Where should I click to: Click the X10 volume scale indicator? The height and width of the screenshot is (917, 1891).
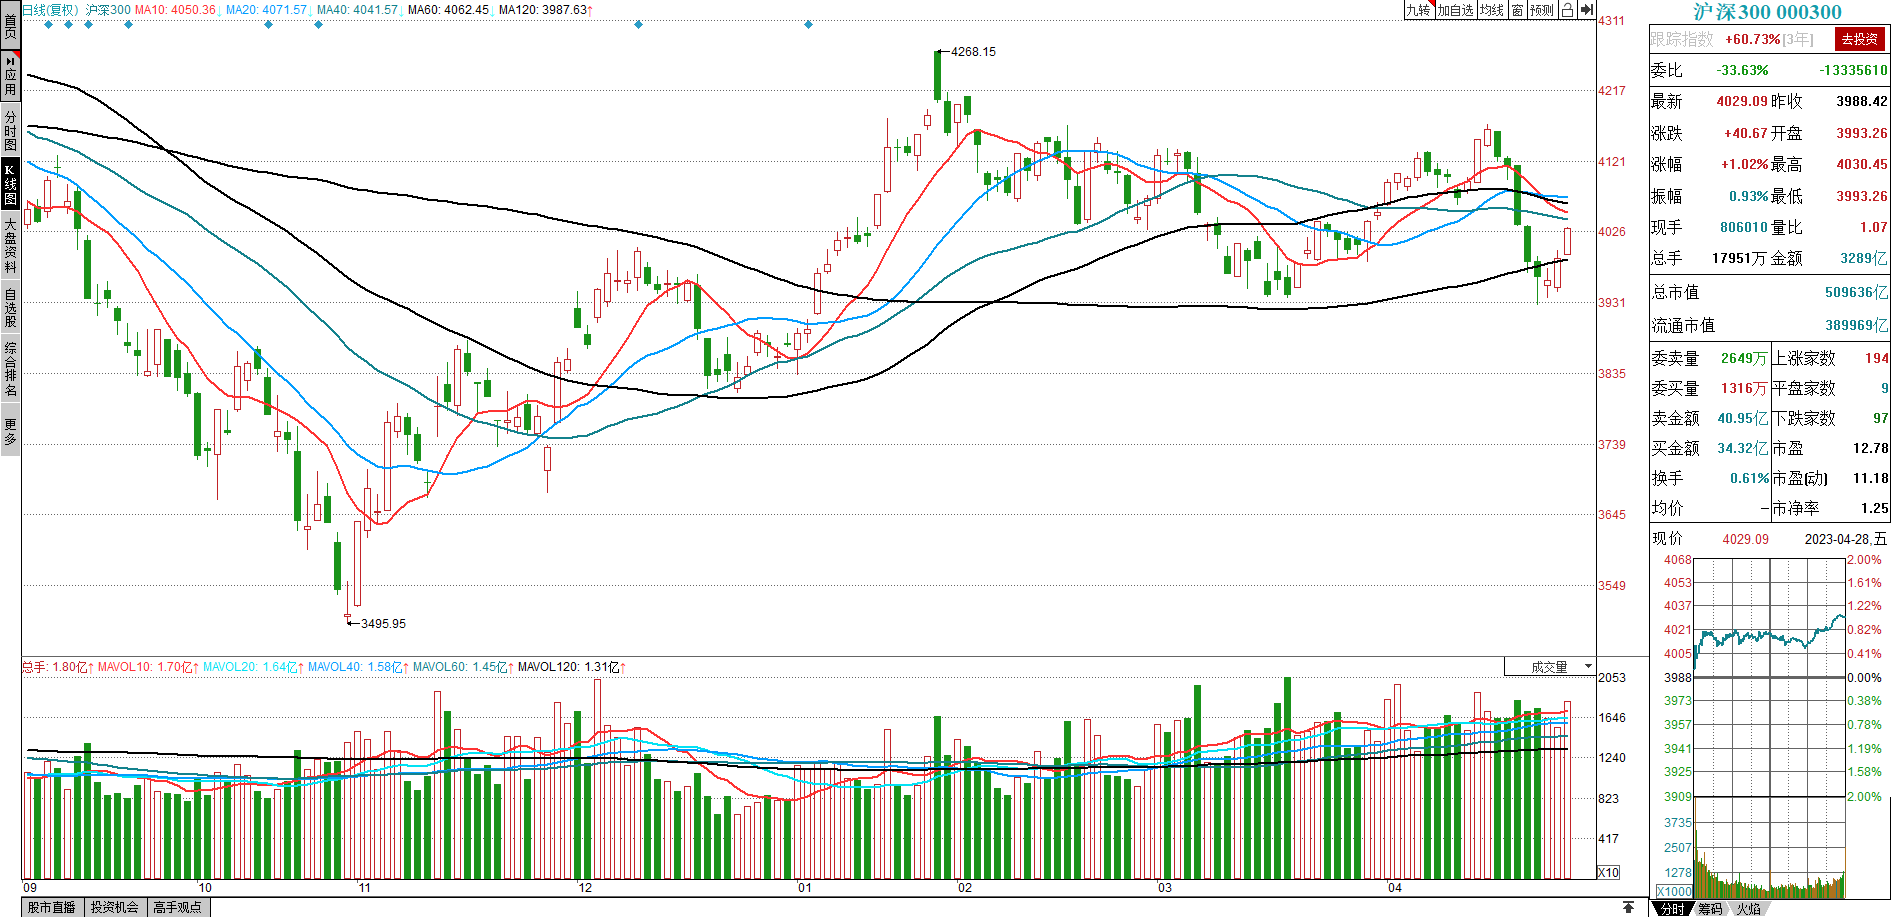[1608, 872]
